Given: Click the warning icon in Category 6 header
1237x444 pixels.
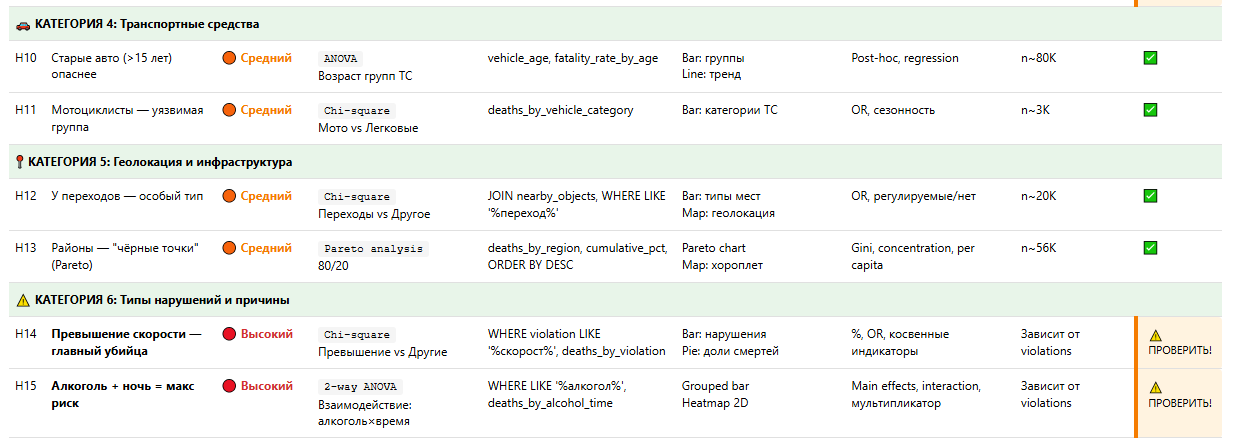Looking at the screenshot, I should point(23,299).
